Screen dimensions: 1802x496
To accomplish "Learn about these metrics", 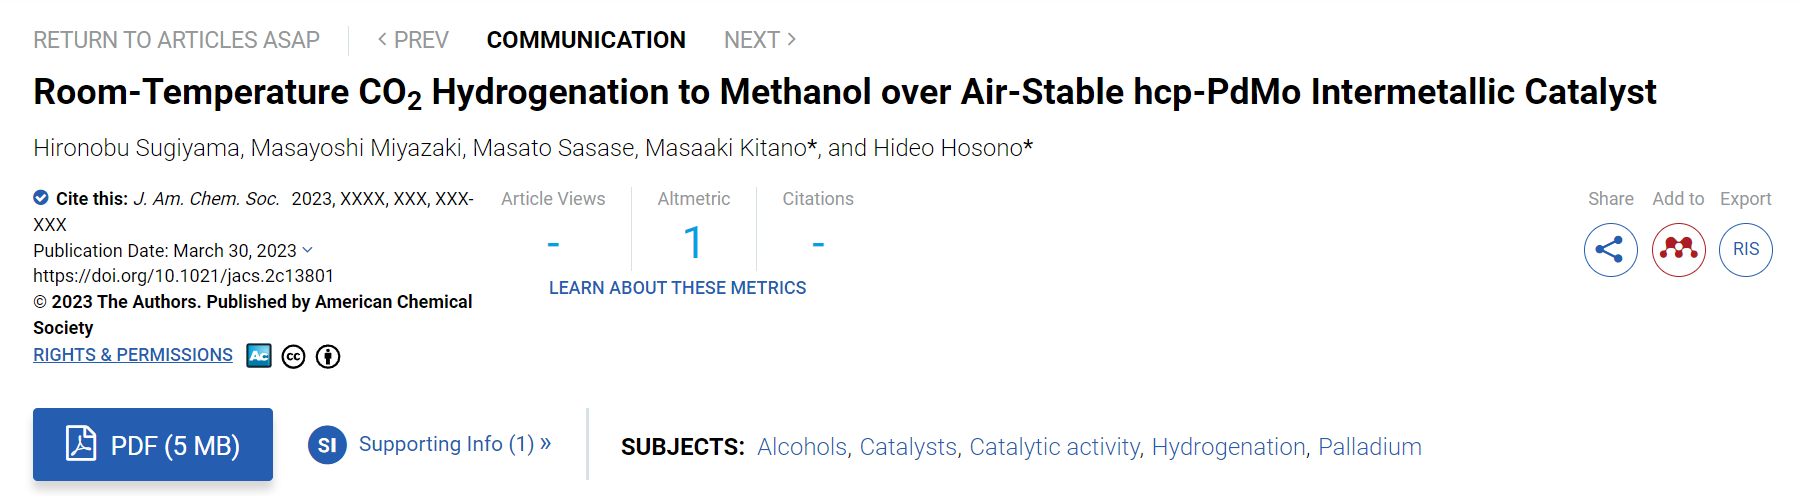I will click(677, 288).
